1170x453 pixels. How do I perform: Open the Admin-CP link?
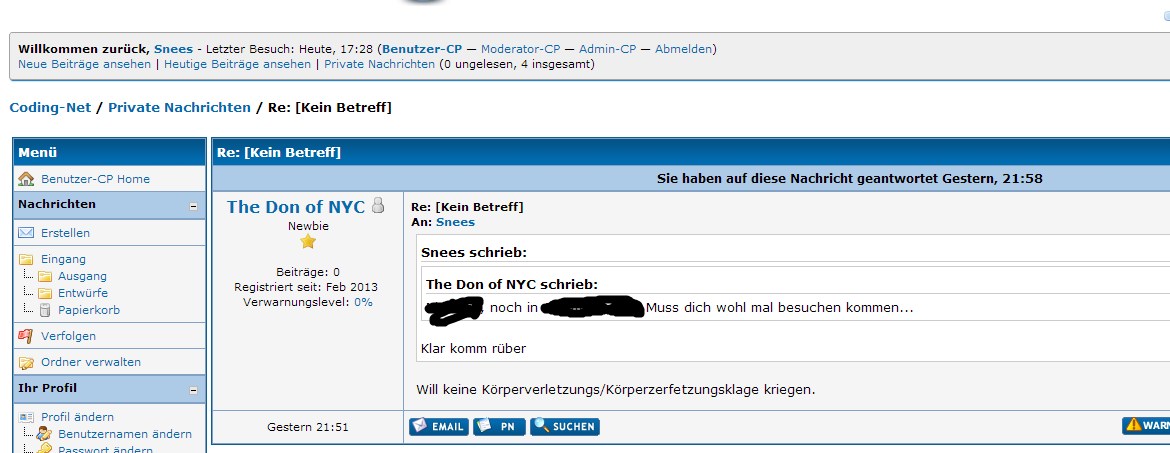click(x=607, y=49)
